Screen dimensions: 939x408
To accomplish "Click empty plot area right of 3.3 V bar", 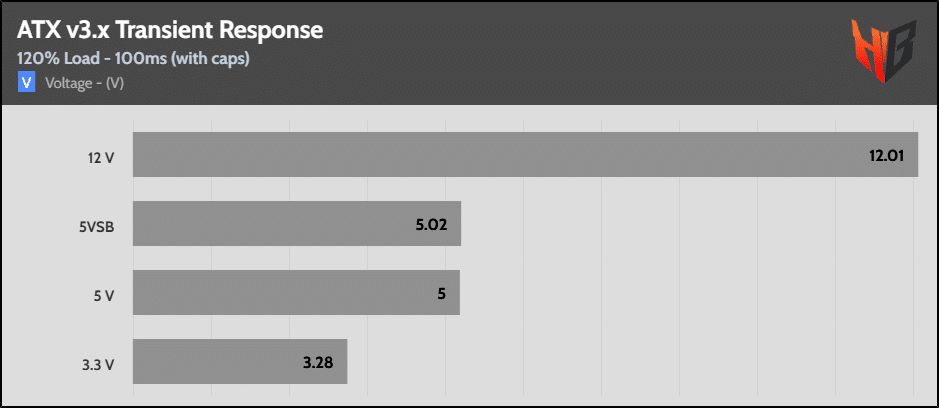I will click(x=630, y=361).
